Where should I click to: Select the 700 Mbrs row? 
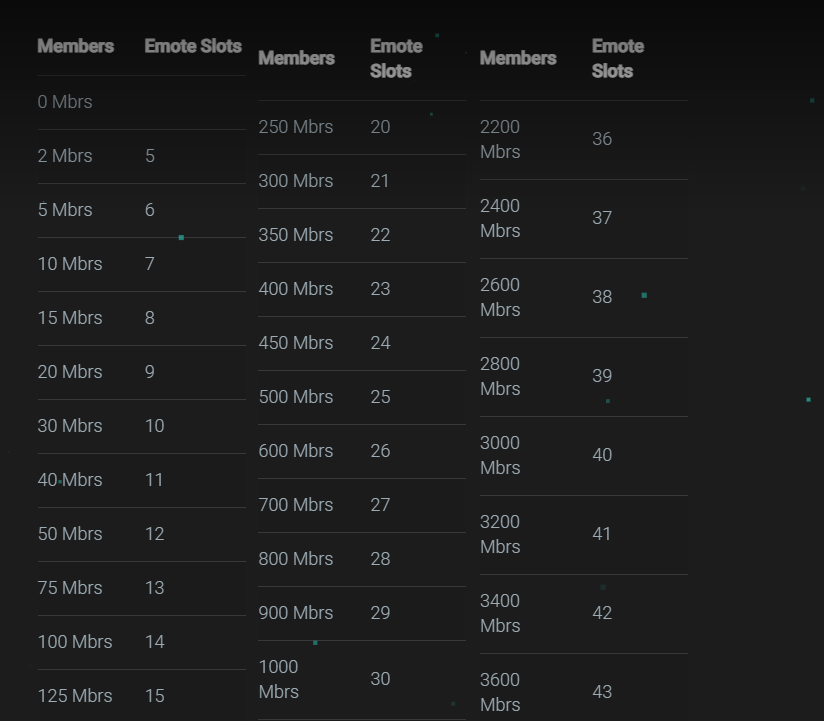click(362, 505)
